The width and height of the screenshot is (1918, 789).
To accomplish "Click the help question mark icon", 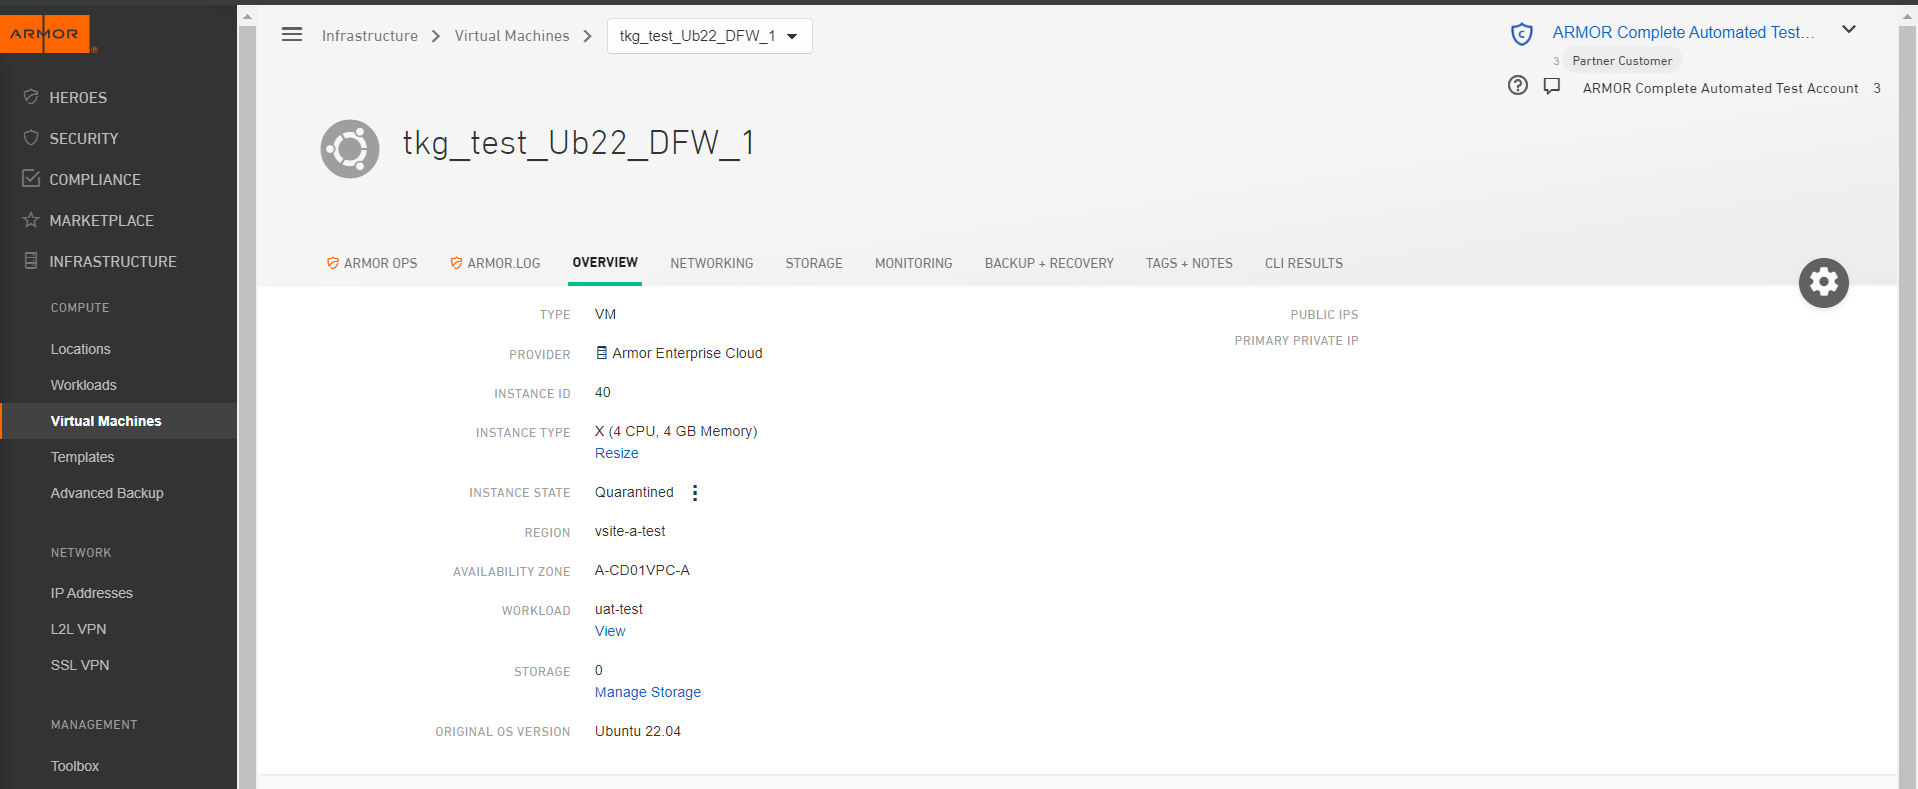I will (1517, 86).
